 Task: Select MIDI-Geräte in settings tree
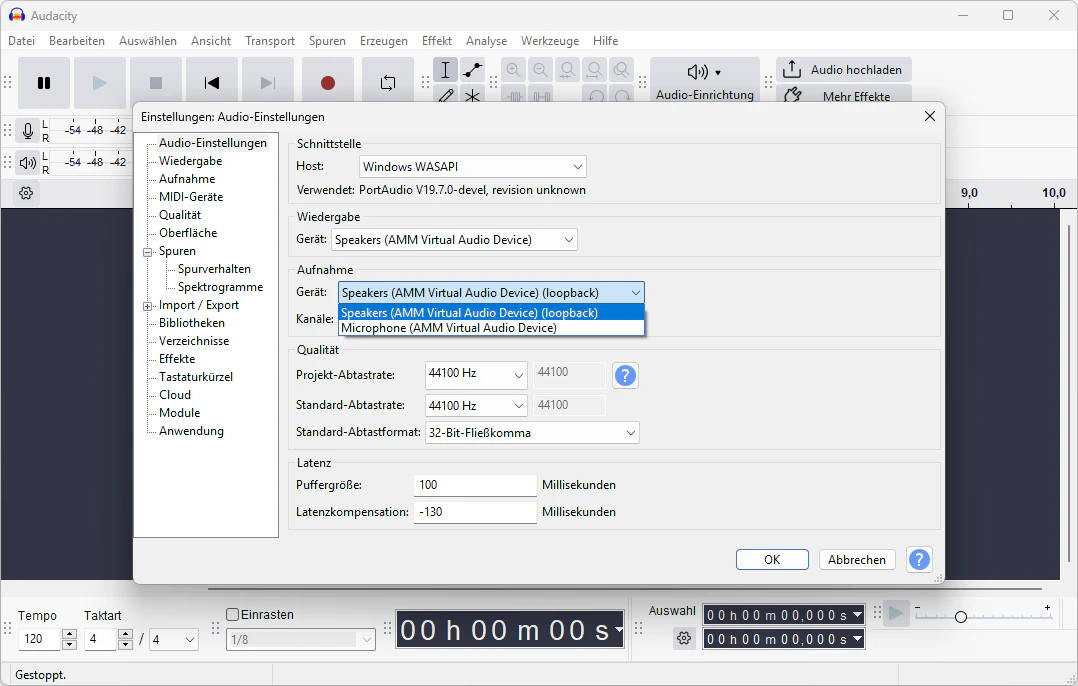tap(191, 197)
